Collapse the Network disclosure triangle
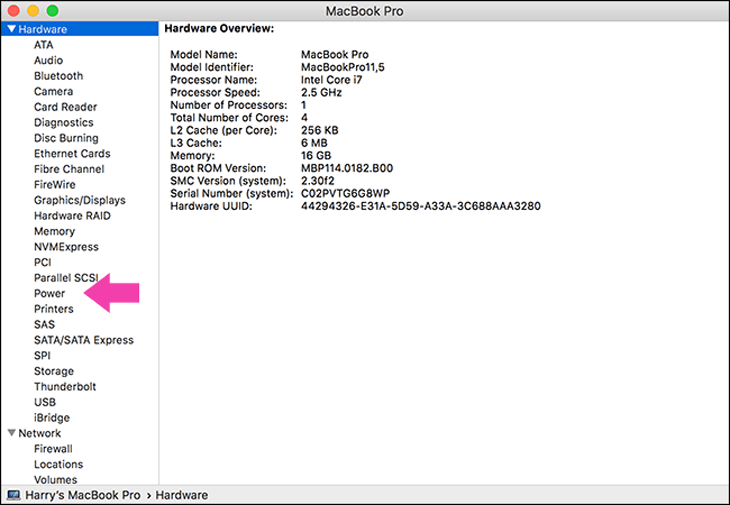Image resolution: width=730 pixels, height=505 pixels. tap(12, 433)
